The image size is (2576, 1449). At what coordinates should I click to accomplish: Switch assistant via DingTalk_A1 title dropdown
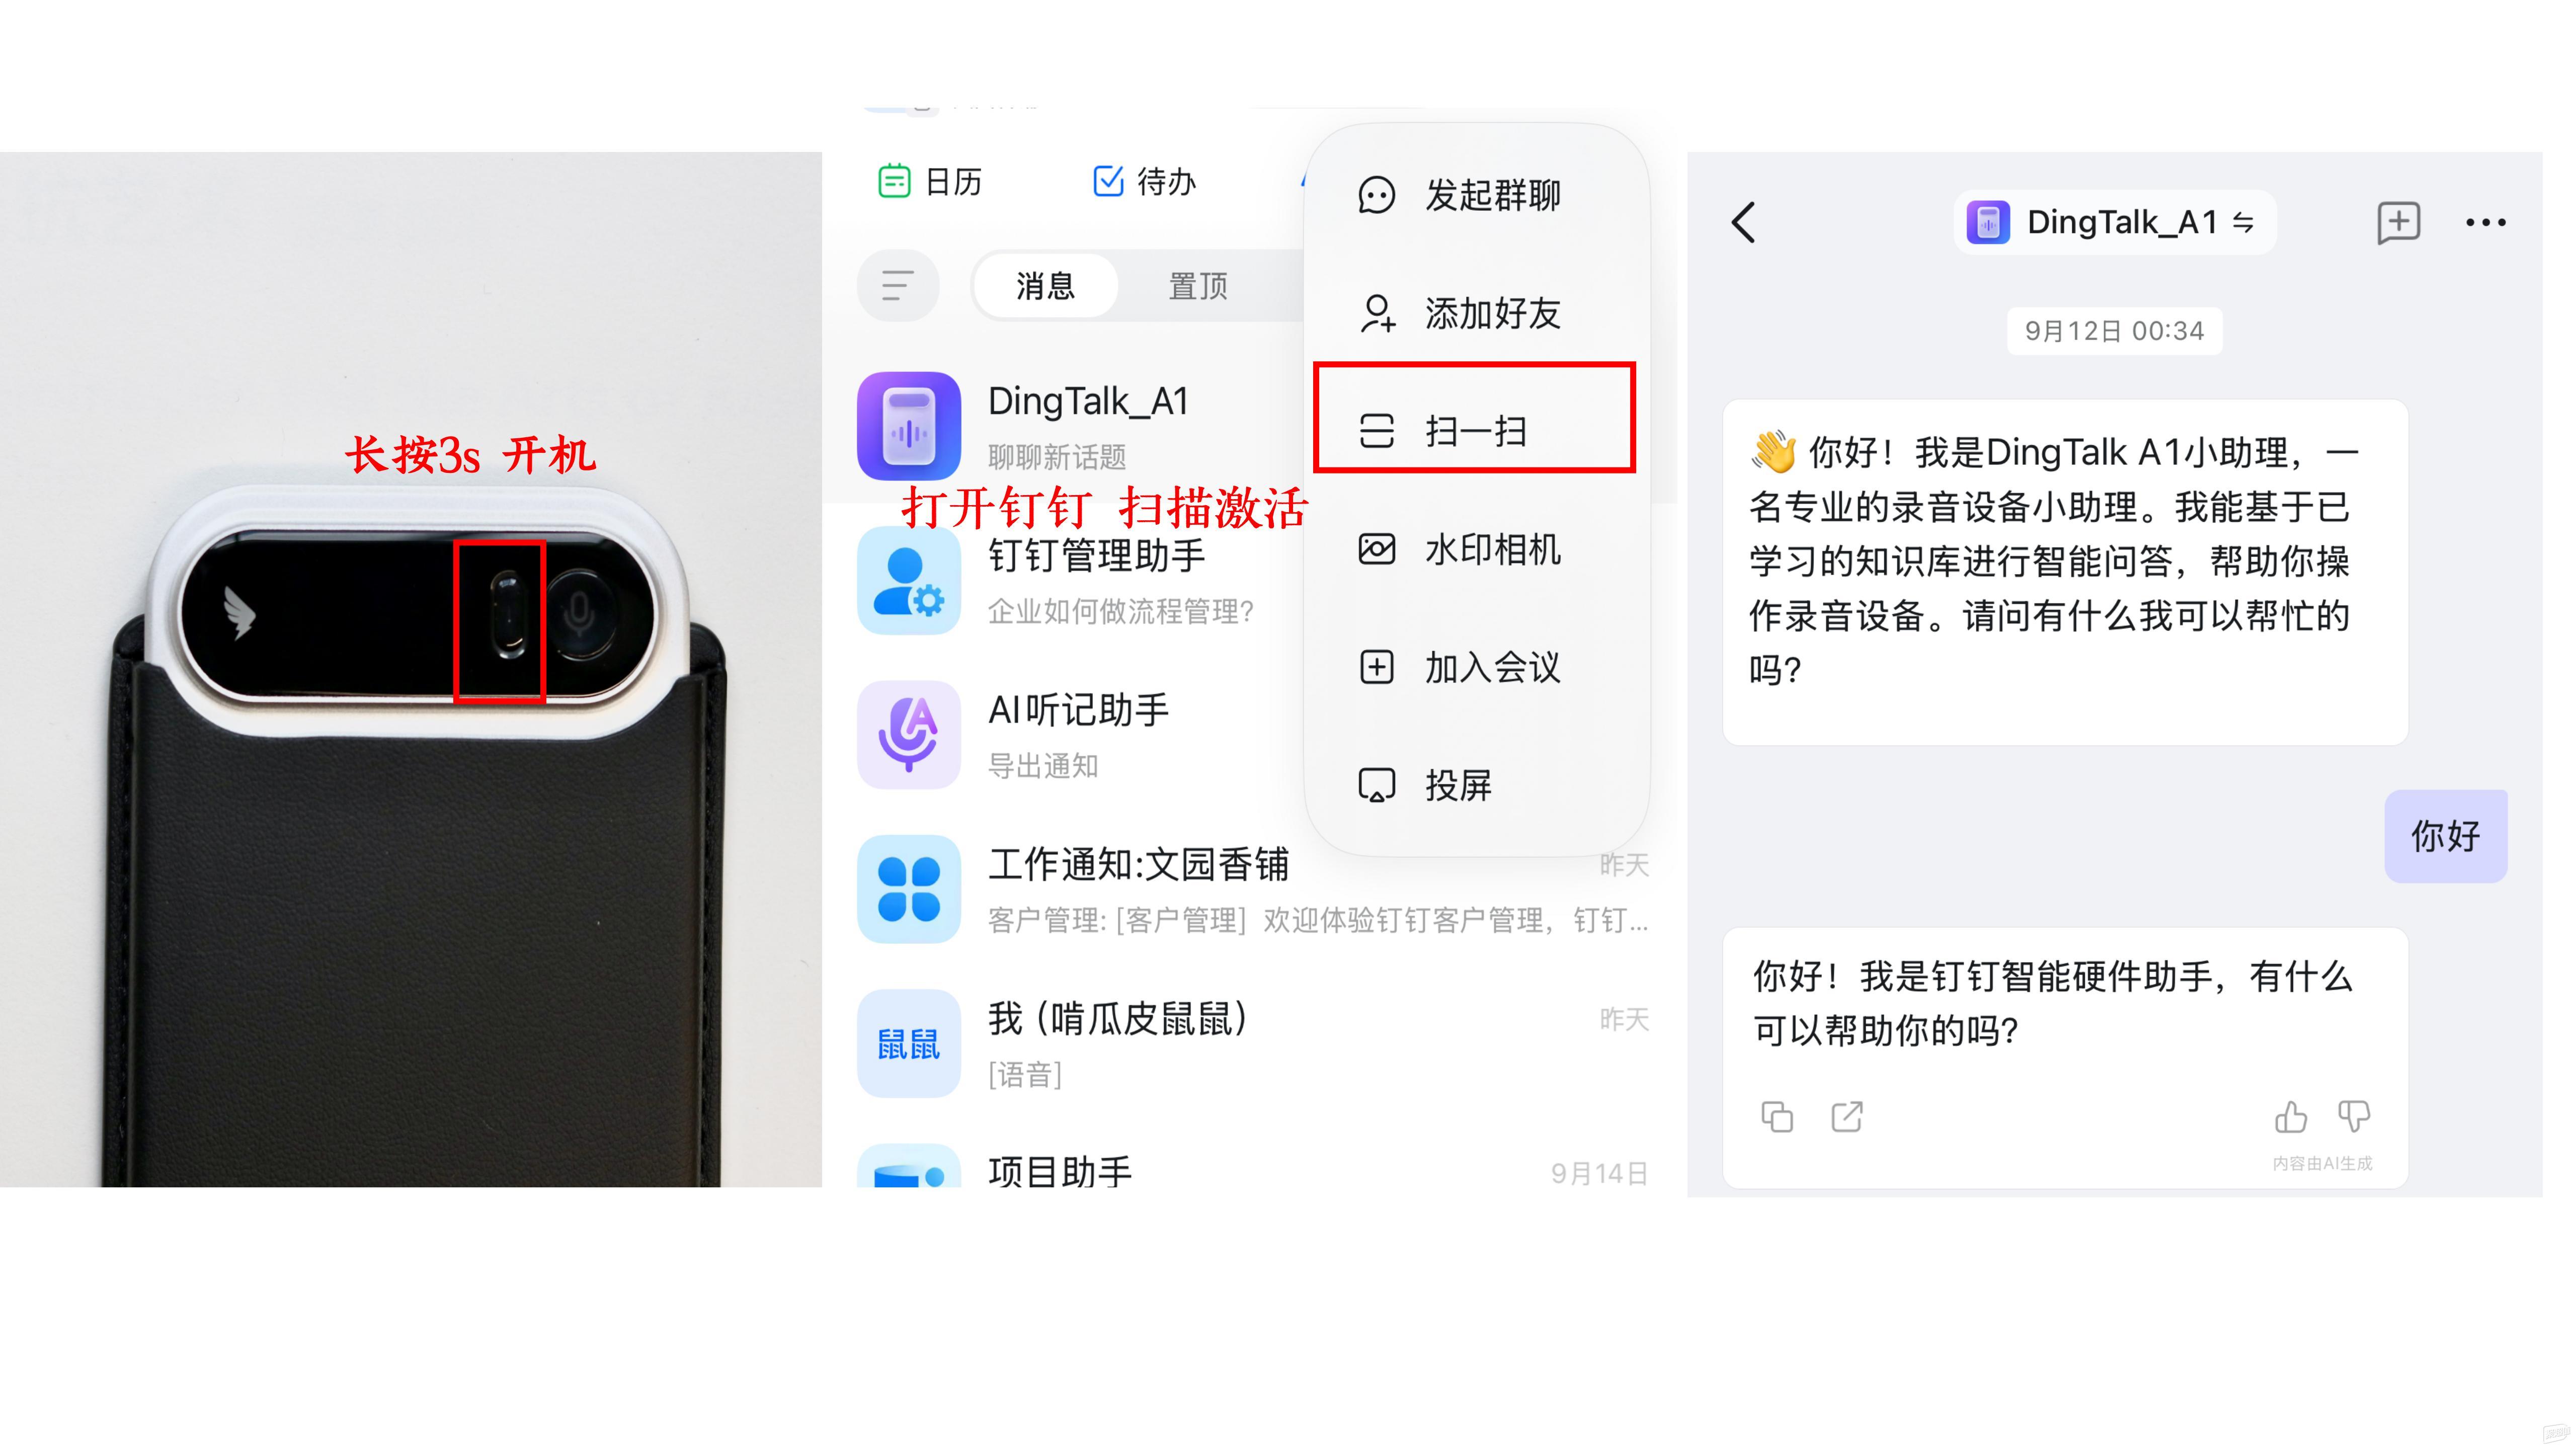tap(2114, 222)
